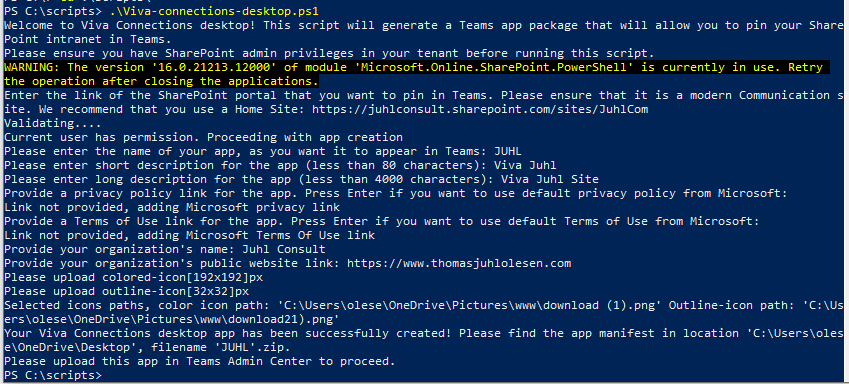Click the www.thomasjuhlolesen.com website link
The width and height of the screenshot is (849, 384).
[459, 264]
